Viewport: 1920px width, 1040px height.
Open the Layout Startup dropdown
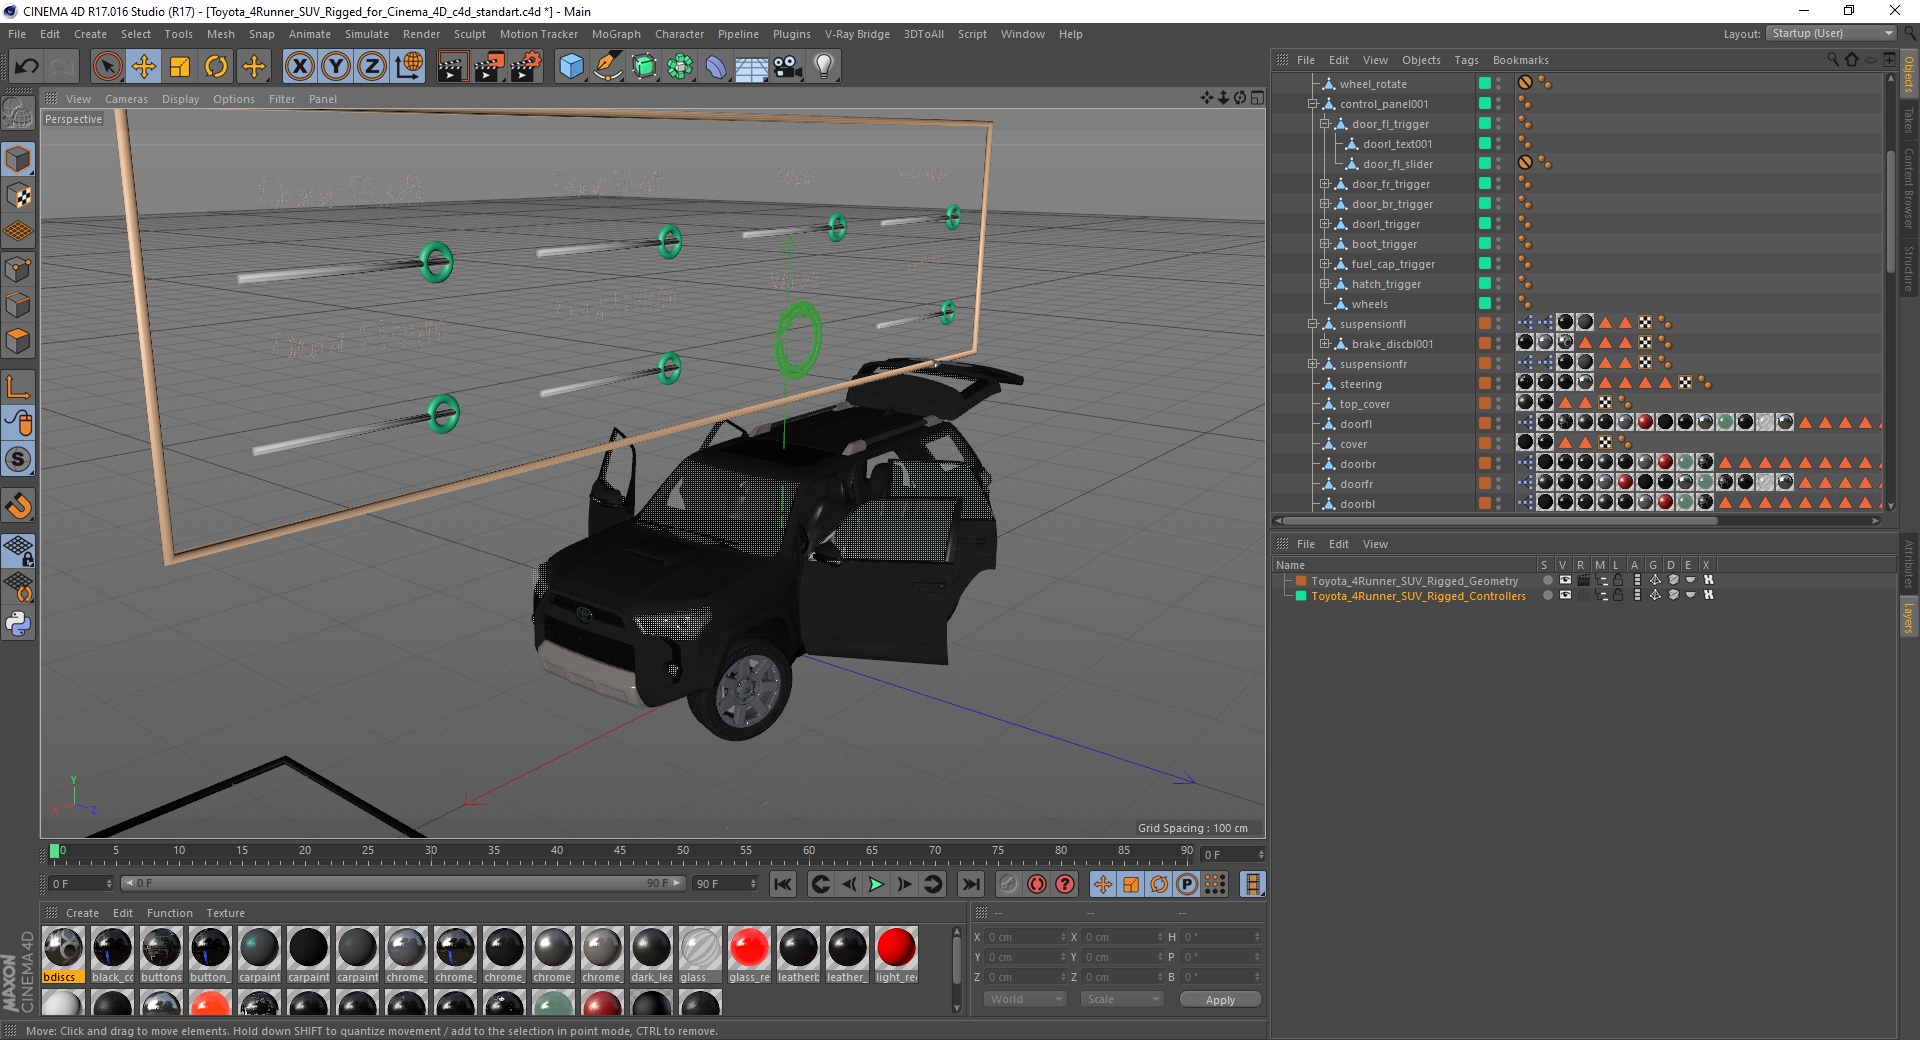coord(1831,33)
